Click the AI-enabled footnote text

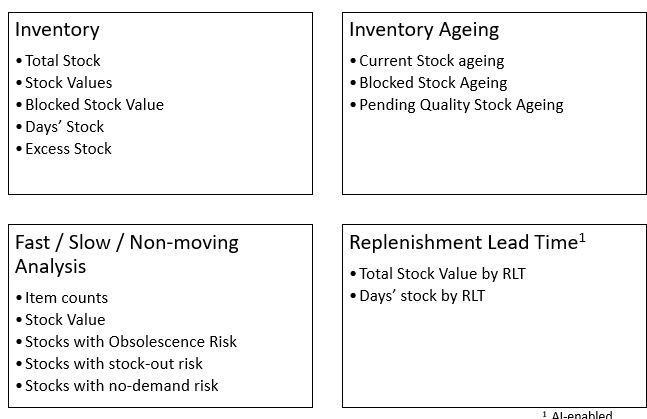pyautogui.click(x=580, y=414)
